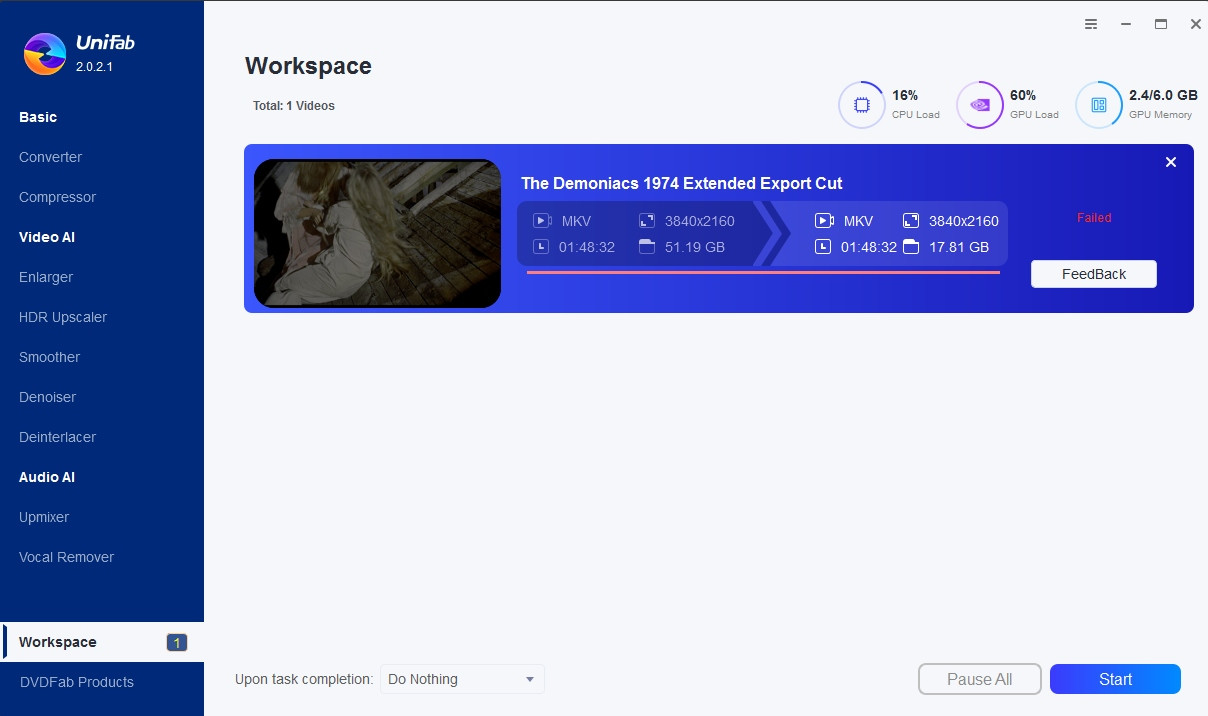1208x716 pixels.
Task: Click the task progress bar
Action: click(x=763, y=272)
